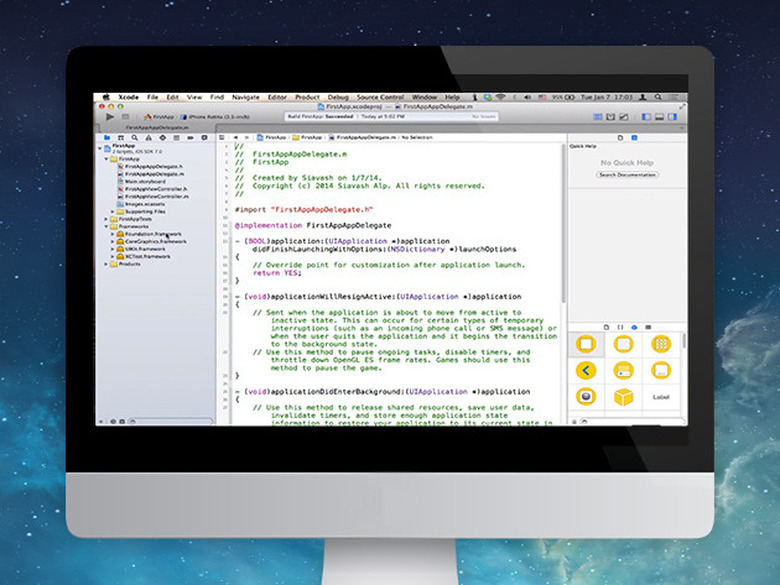
Task: Expand the FirstAppTests group
Action: coord(106,219)
